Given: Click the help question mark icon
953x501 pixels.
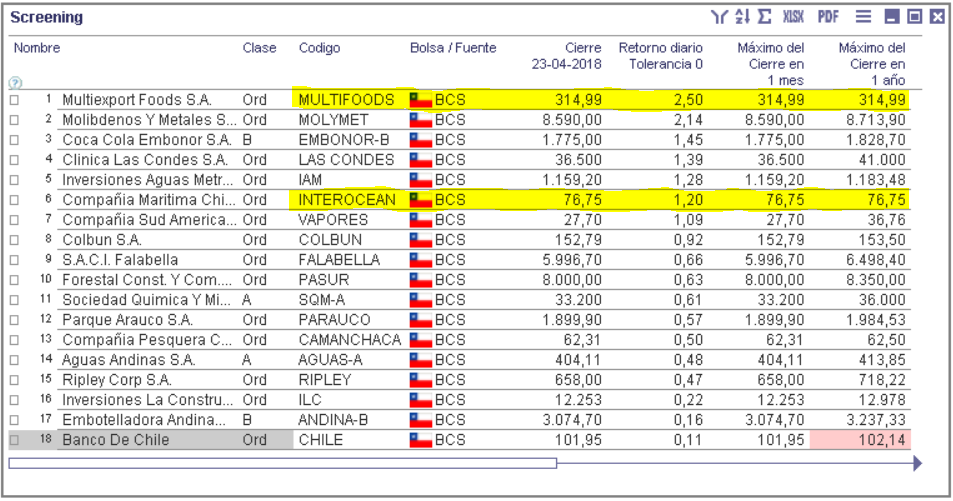Looking at the screenshot, I should (x=15, y=83).
